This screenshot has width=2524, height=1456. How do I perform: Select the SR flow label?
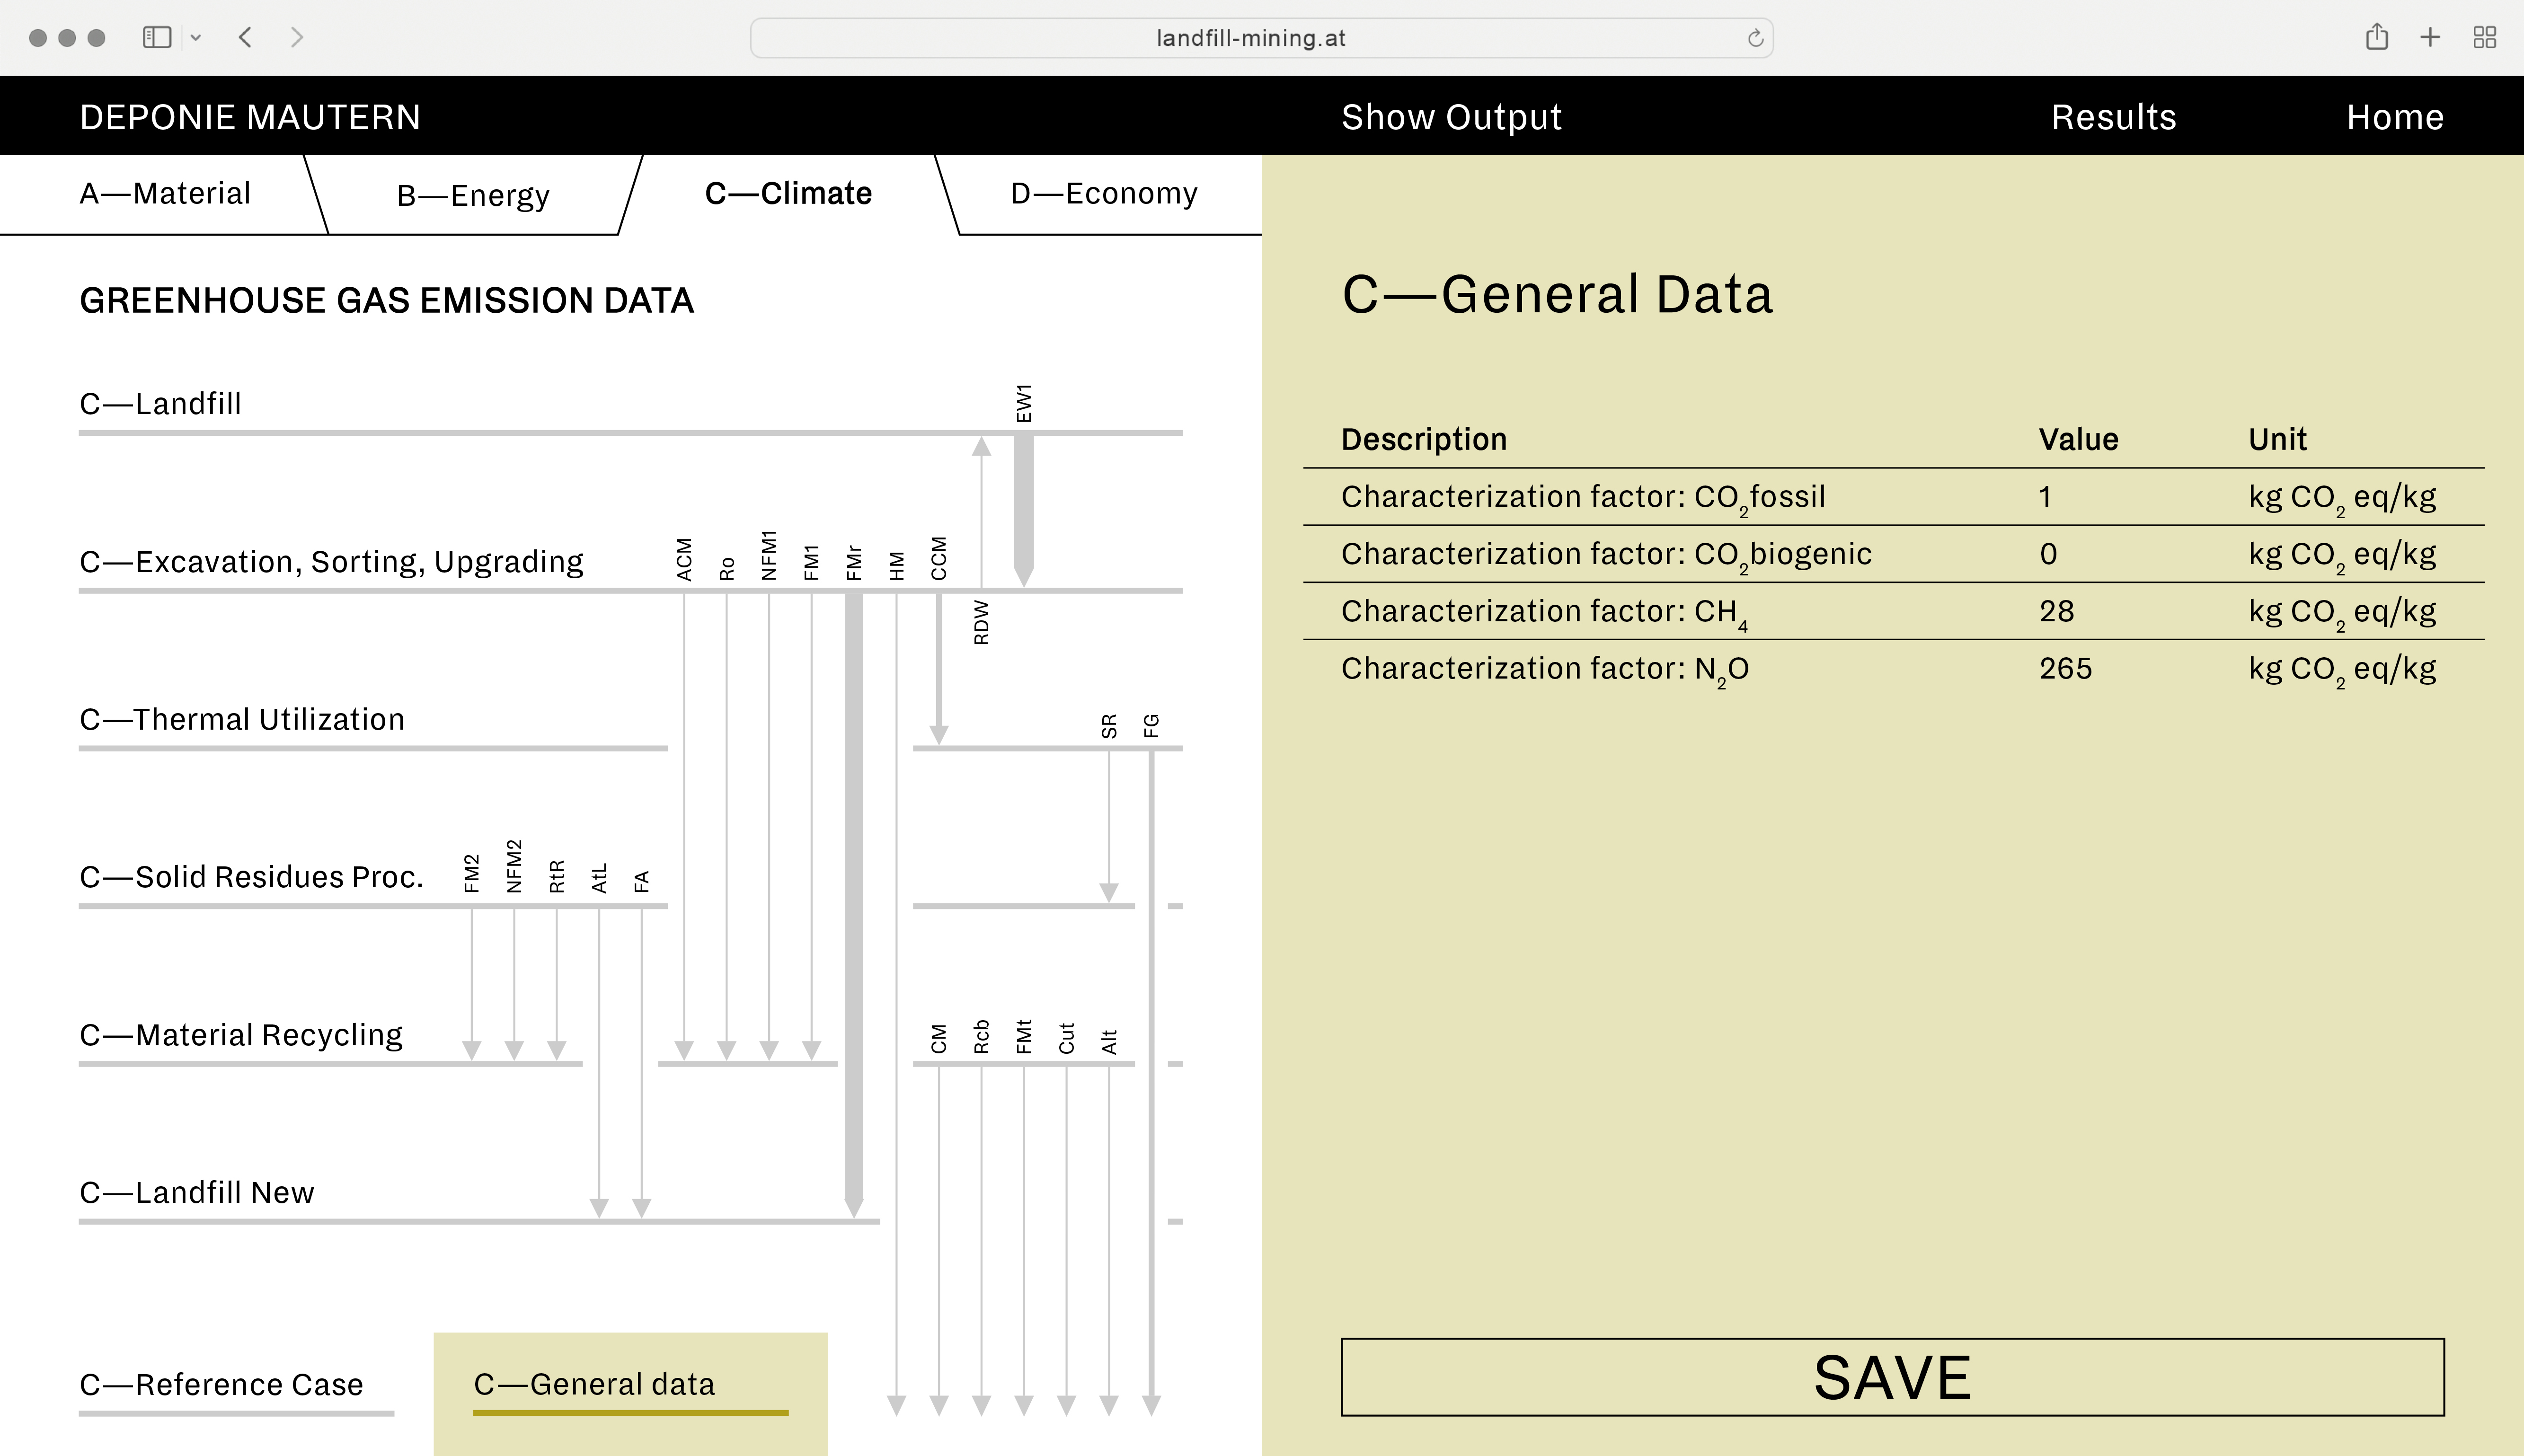1108,726
